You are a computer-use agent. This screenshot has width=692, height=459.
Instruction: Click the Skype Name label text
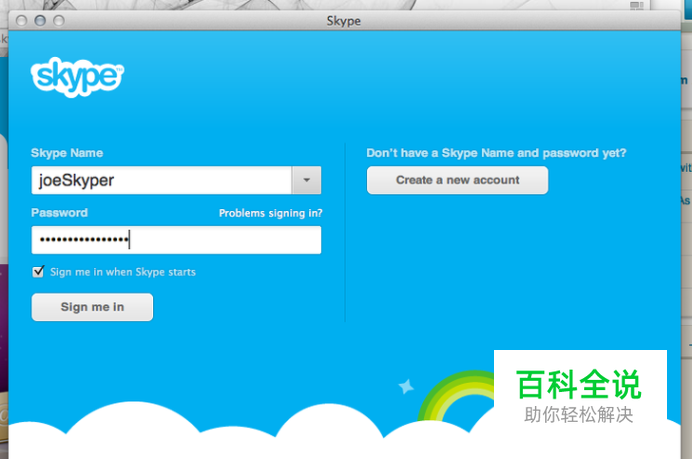click(x=67, y=153)
